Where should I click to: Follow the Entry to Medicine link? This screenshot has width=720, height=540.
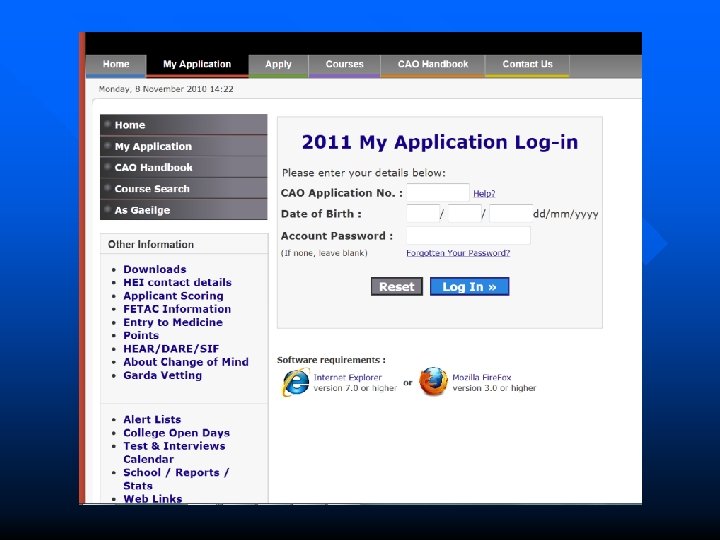pyautogui.click(x=173, y=322)
